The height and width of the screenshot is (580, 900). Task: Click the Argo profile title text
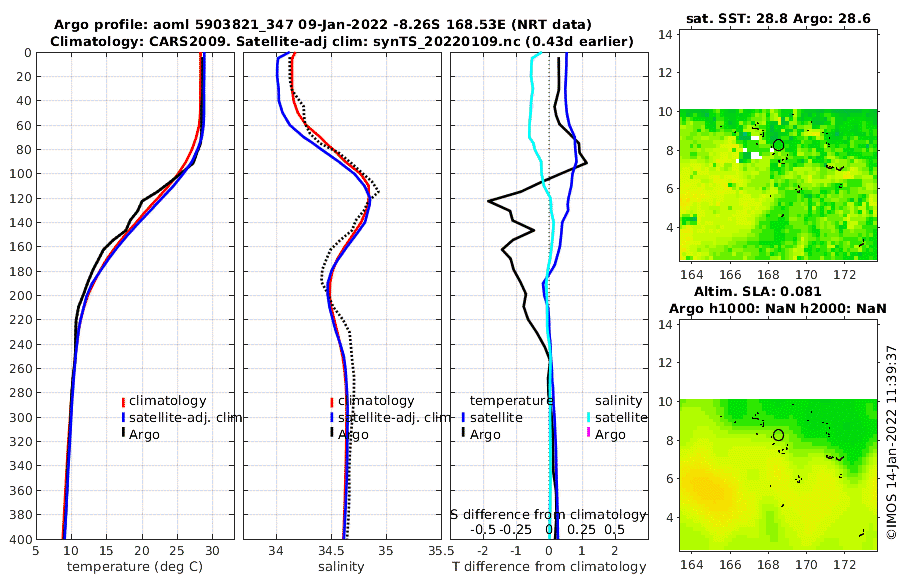click(323, 25)
